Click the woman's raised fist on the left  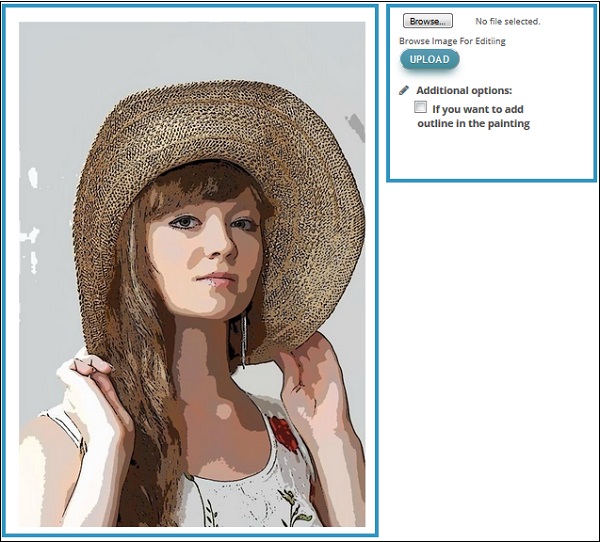click(90, 380)
